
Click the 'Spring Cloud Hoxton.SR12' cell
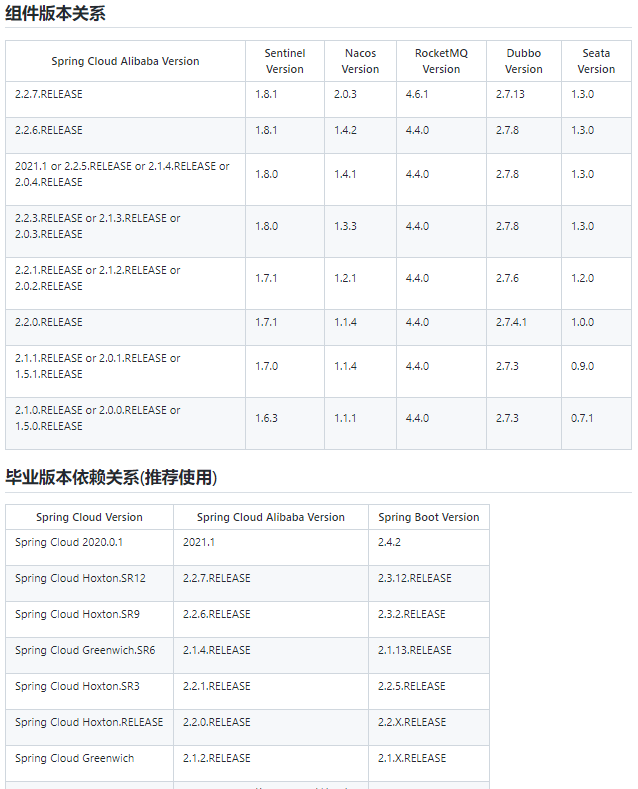click(x=90, y=584)
